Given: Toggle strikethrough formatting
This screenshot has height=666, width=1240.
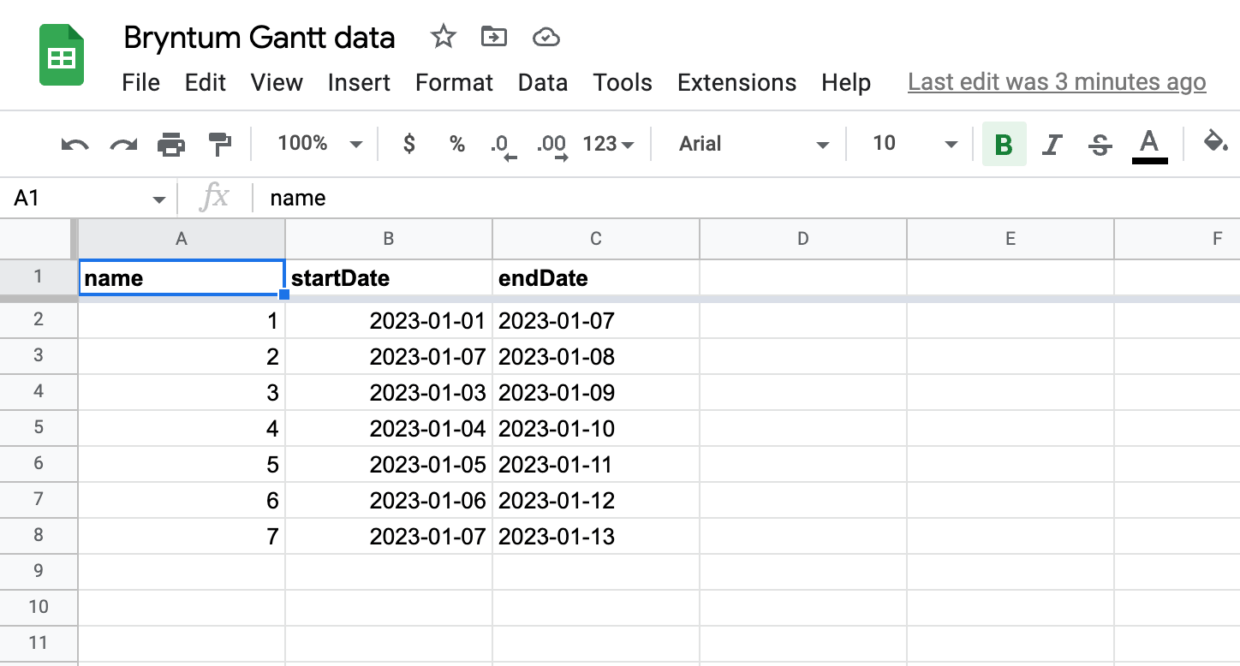Looking at the screenshot, I should (1099, 143).
